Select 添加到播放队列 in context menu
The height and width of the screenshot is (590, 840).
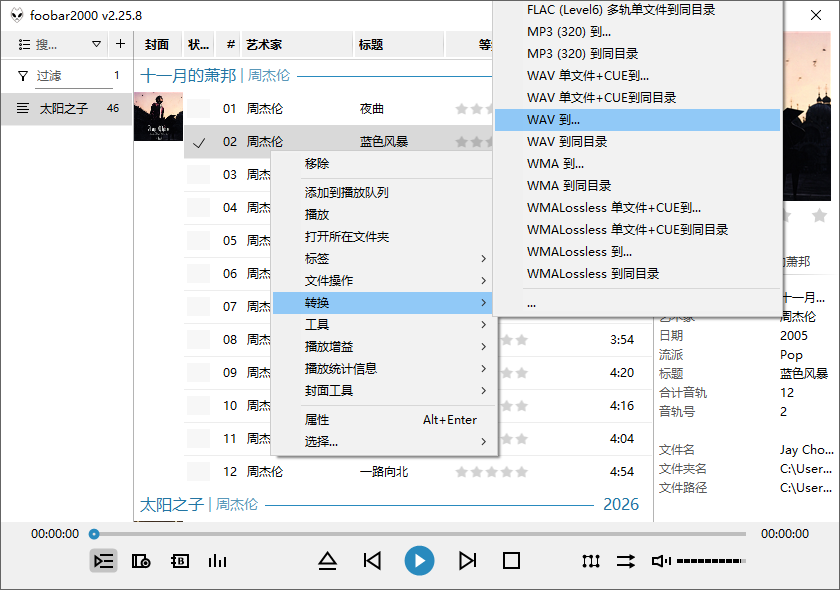(x=383, y=192)
